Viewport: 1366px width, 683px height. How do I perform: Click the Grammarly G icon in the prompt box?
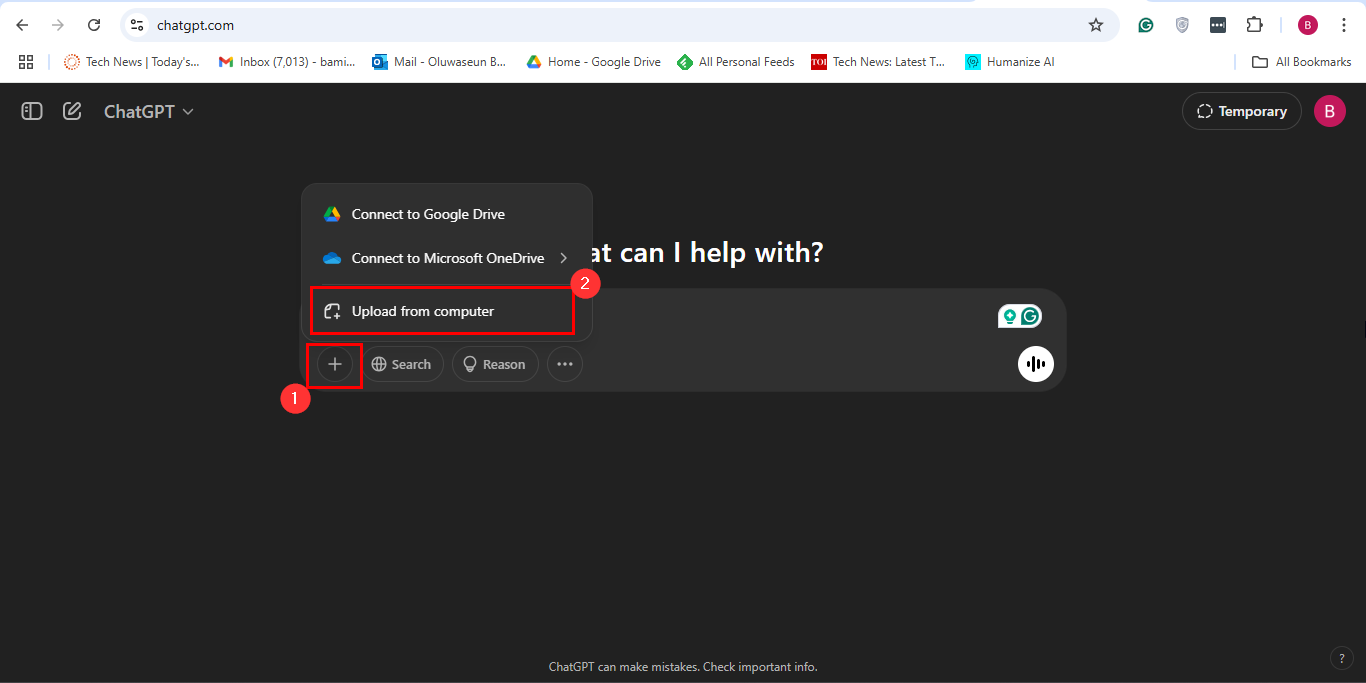[1031, 316]
